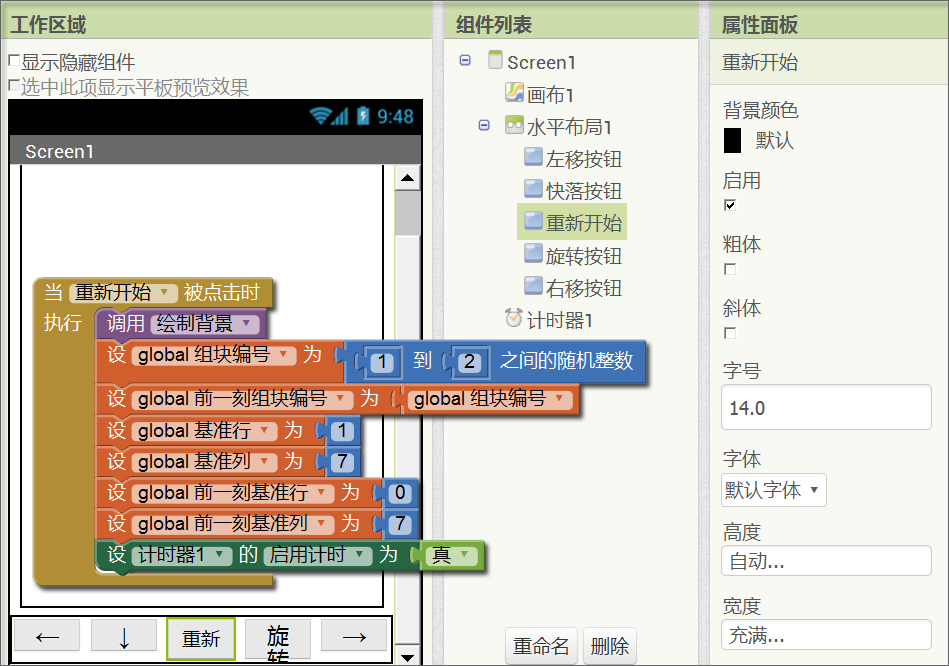Viewport: 949px width, 666px height.
Task: Click the 字号 input field
Action: tap(825, 408)
